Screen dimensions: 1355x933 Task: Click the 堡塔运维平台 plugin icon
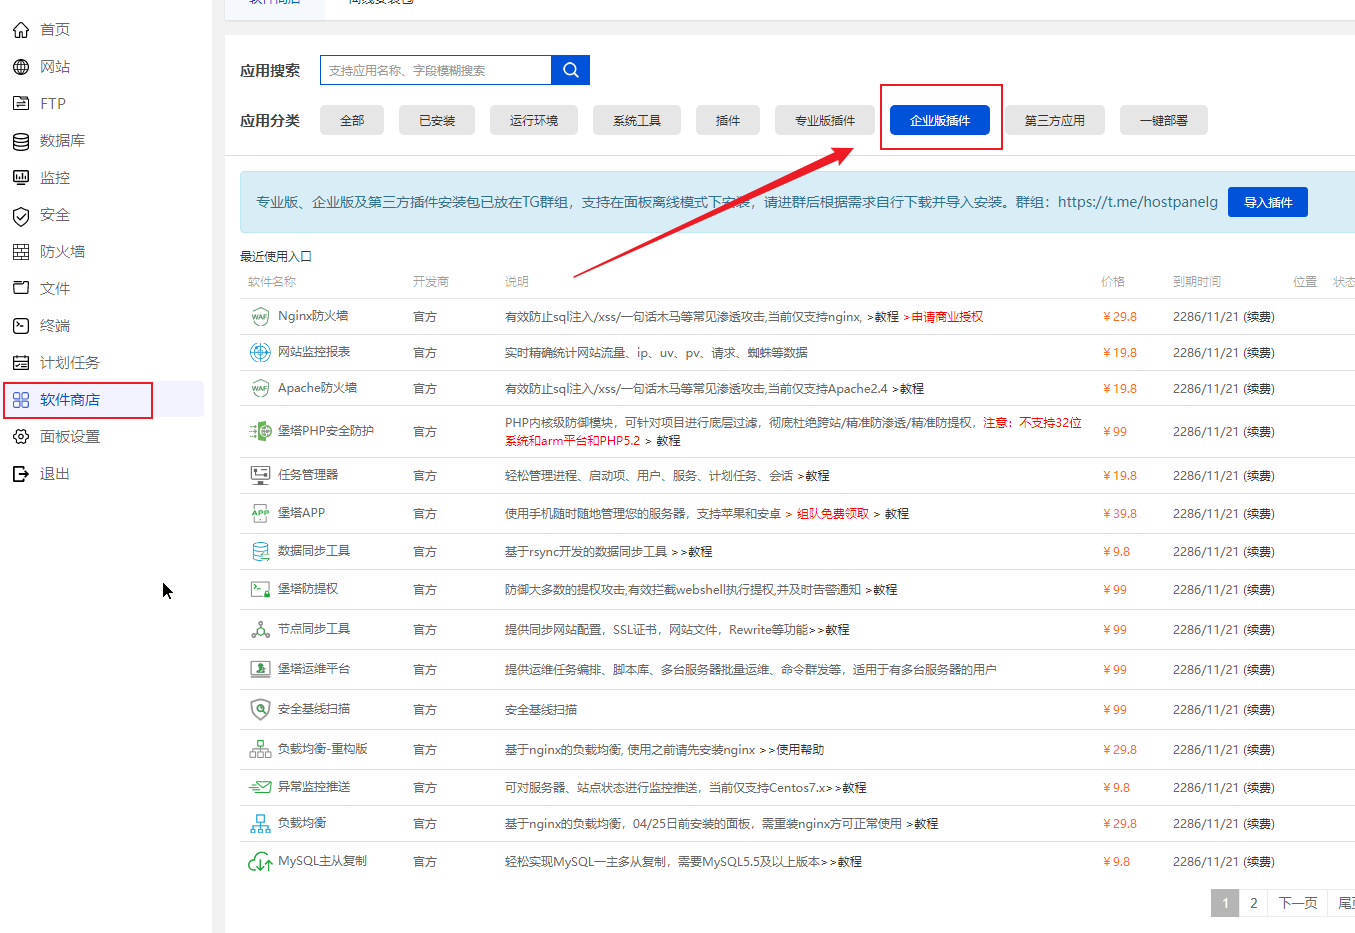pyautogui.click(x=260, y=669)
